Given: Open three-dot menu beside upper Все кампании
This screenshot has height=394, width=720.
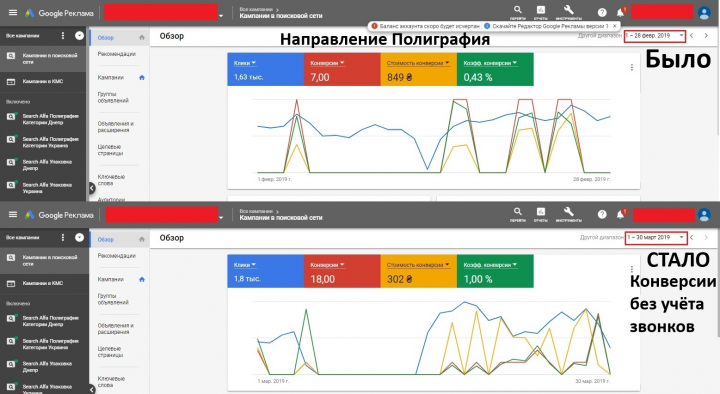Looking at the screenshot, I should coord(63,35).
